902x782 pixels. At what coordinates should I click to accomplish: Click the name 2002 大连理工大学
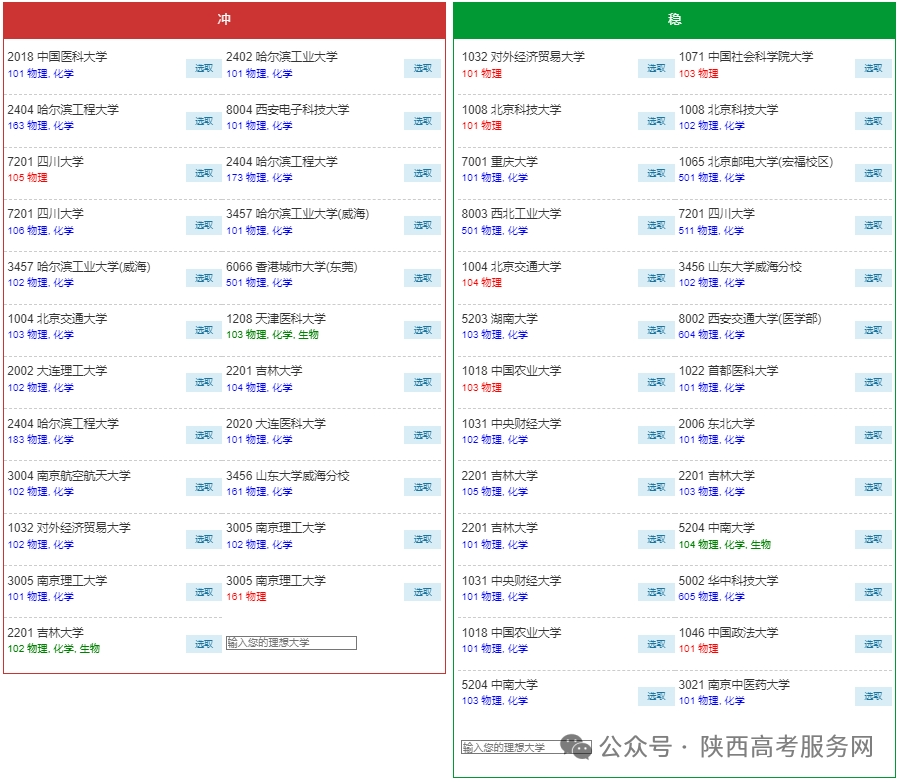point(58,371)
